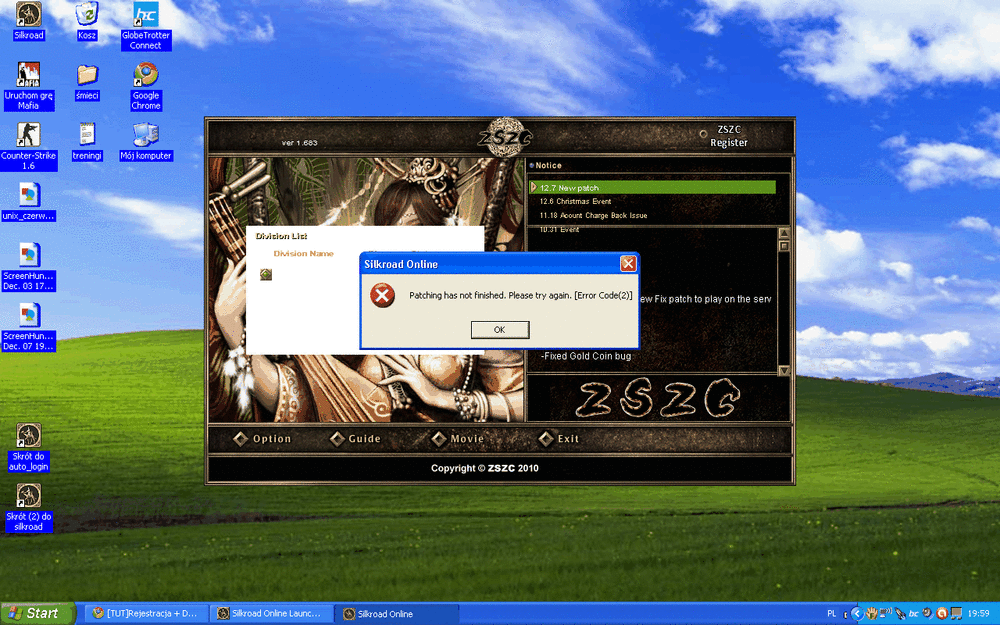
Task: Open the Guide in launcher
Action: point(355,439)
